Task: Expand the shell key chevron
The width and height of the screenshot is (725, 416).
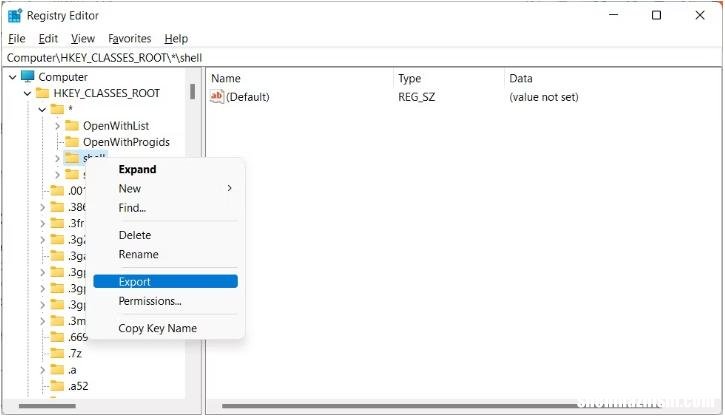Action: tap(57, 159)
